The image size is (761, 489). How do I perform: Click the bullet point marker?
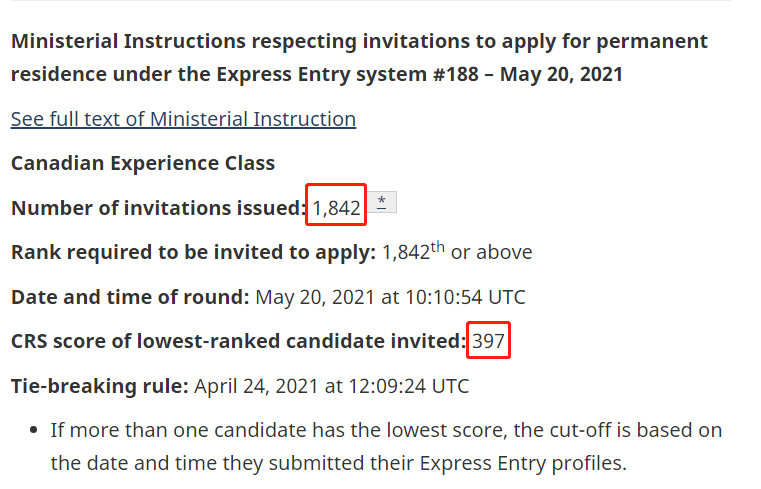(33, 431)
